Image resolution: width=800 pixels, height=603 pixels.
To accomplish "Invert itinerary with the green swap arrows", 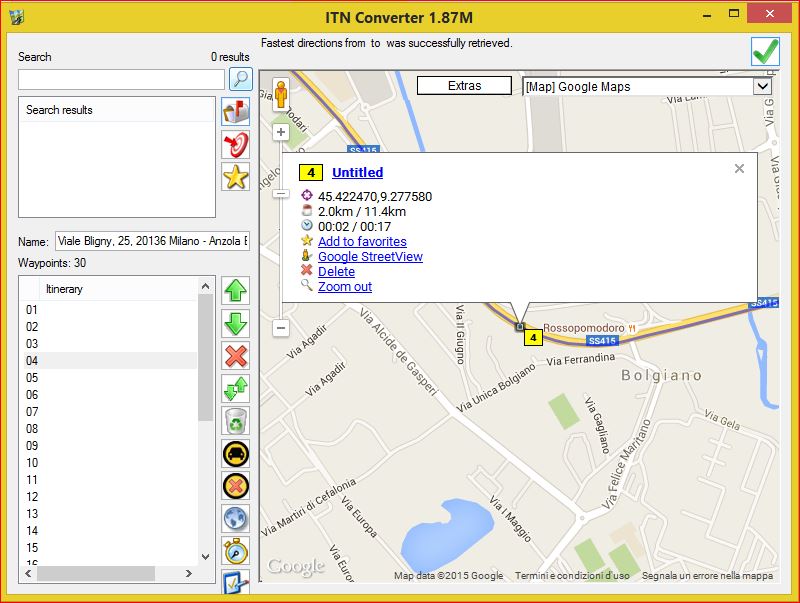I will click(x=236, y=389).
